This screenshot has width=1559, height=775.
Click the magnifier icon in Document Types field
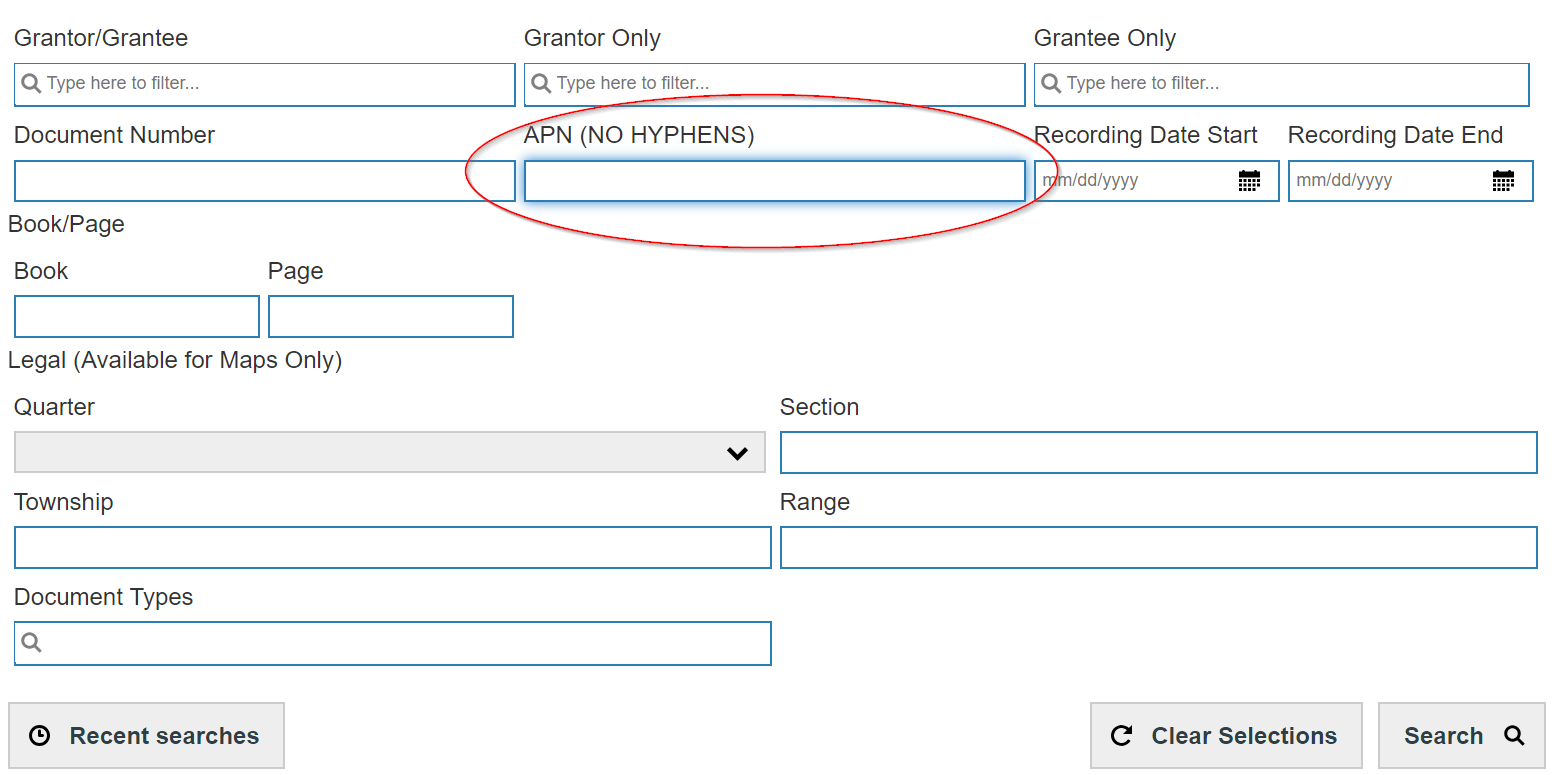coord(31,643)
